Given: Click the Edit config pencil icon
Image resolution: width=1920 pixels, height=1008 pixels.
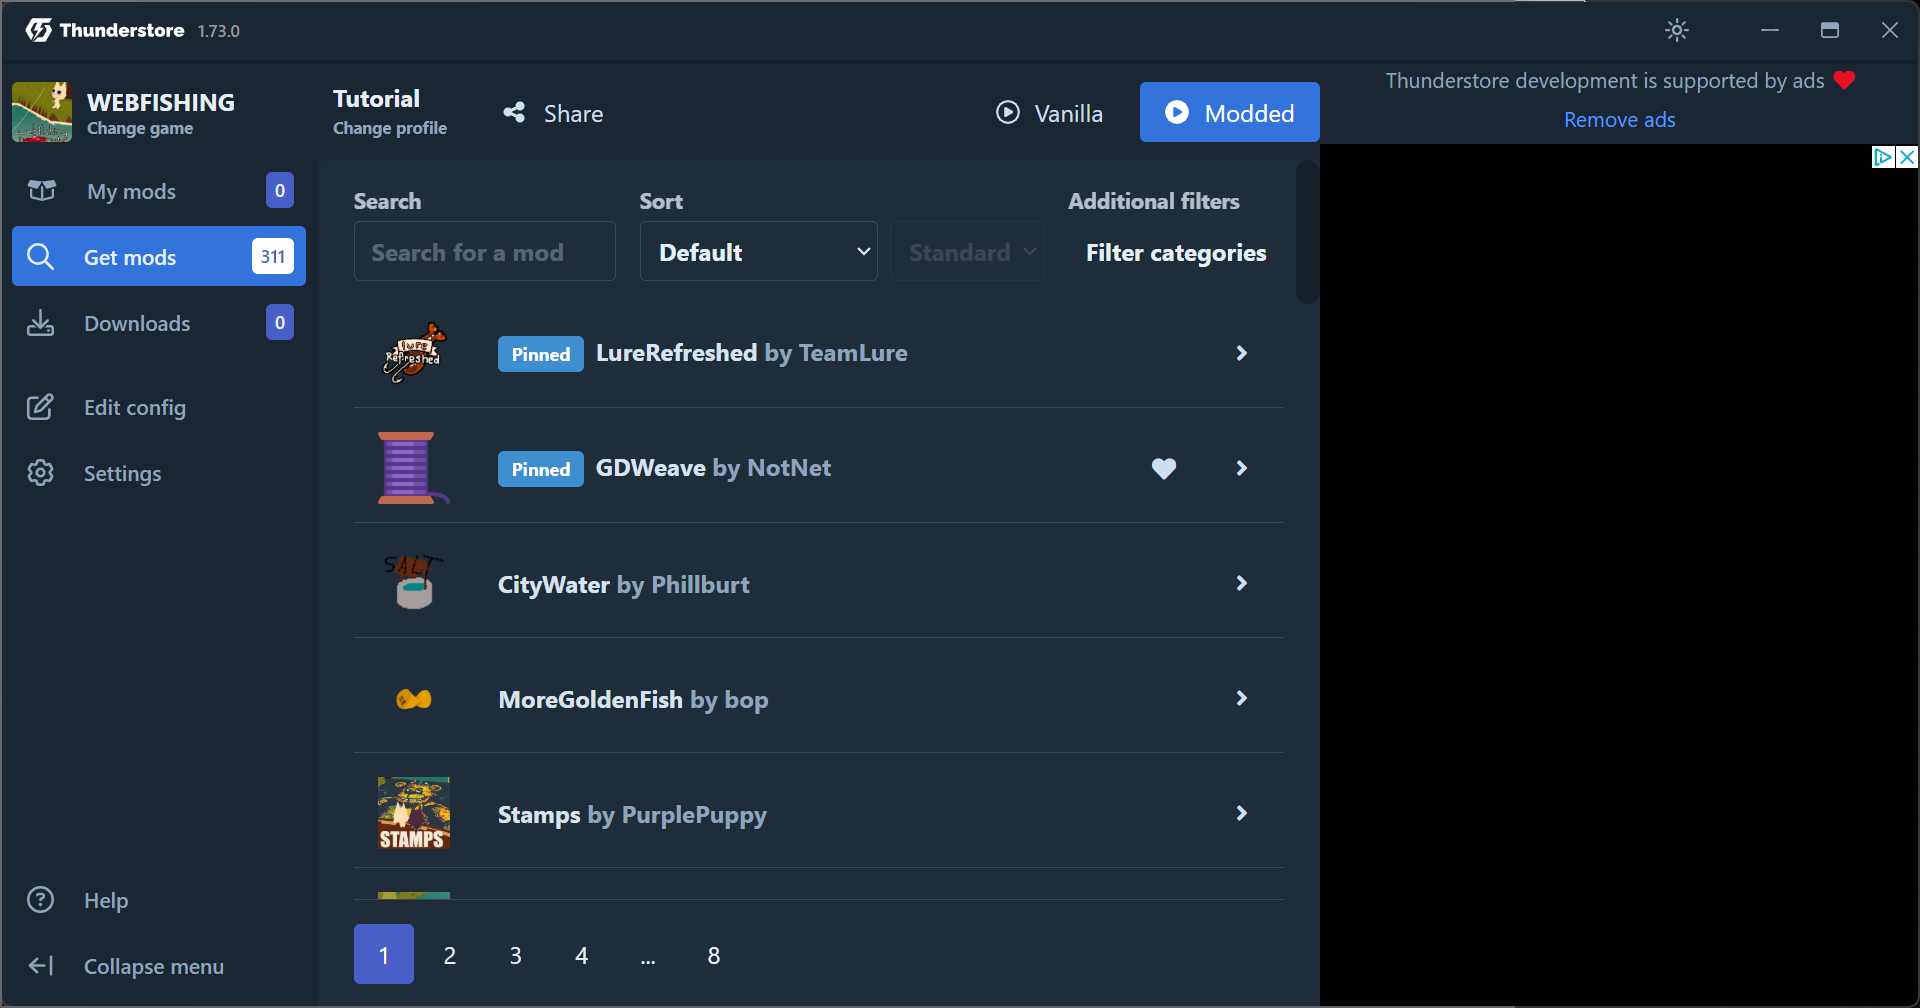Looking at the screenshot, I should pyautogui.click(x=40, y=407).
